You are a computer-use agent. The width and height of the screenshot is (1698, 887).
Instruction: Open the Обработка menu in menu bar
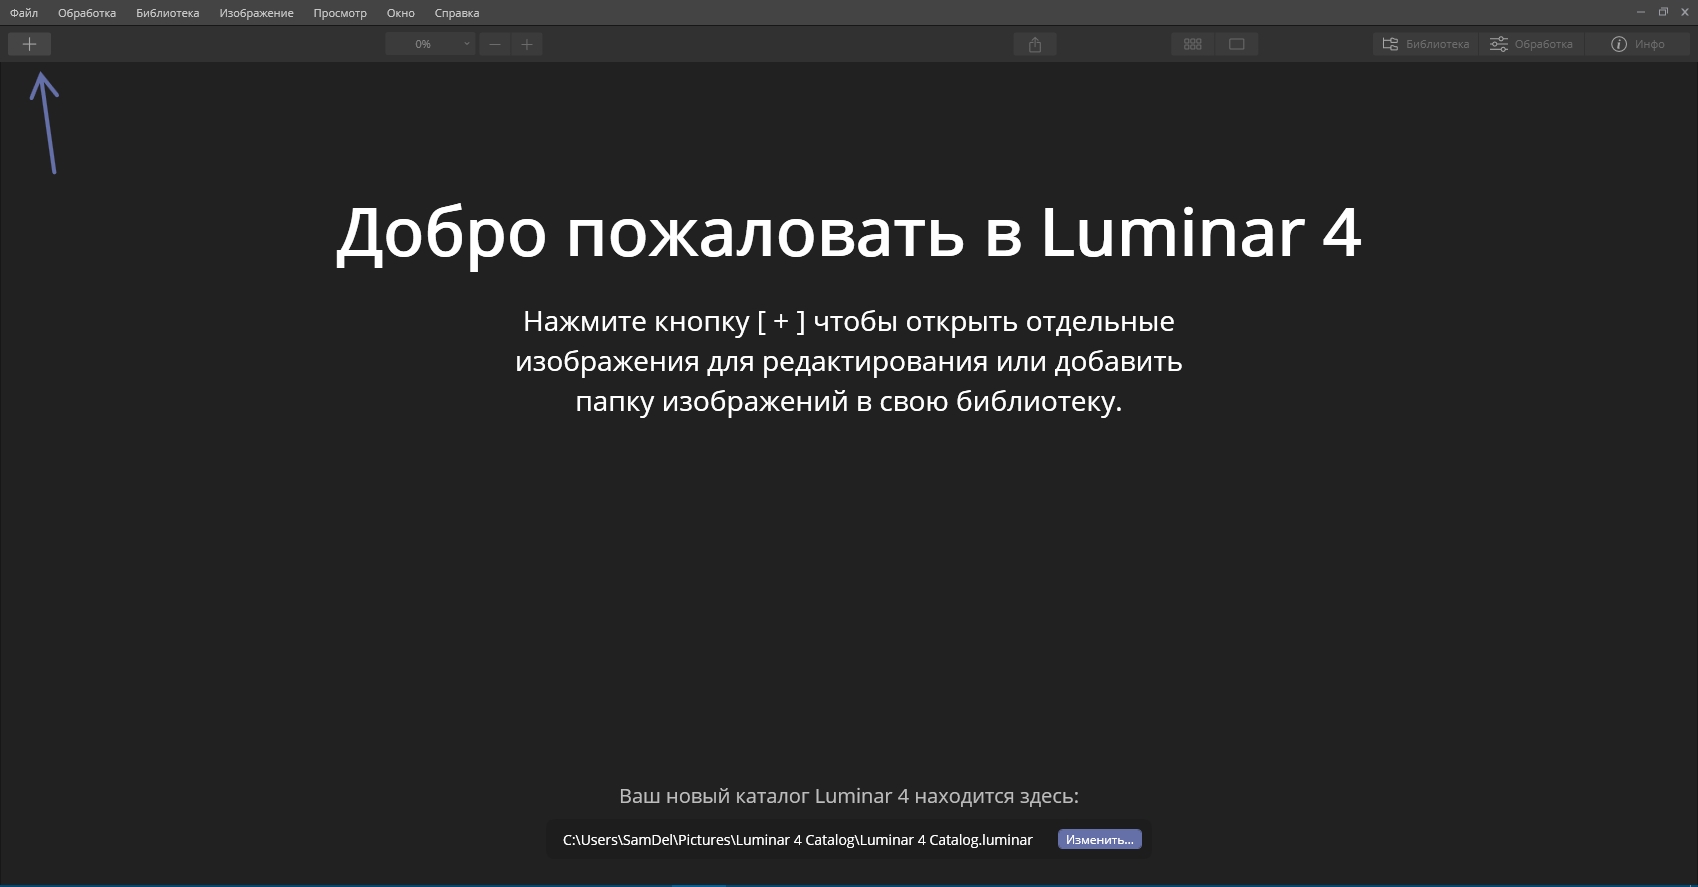87,13
